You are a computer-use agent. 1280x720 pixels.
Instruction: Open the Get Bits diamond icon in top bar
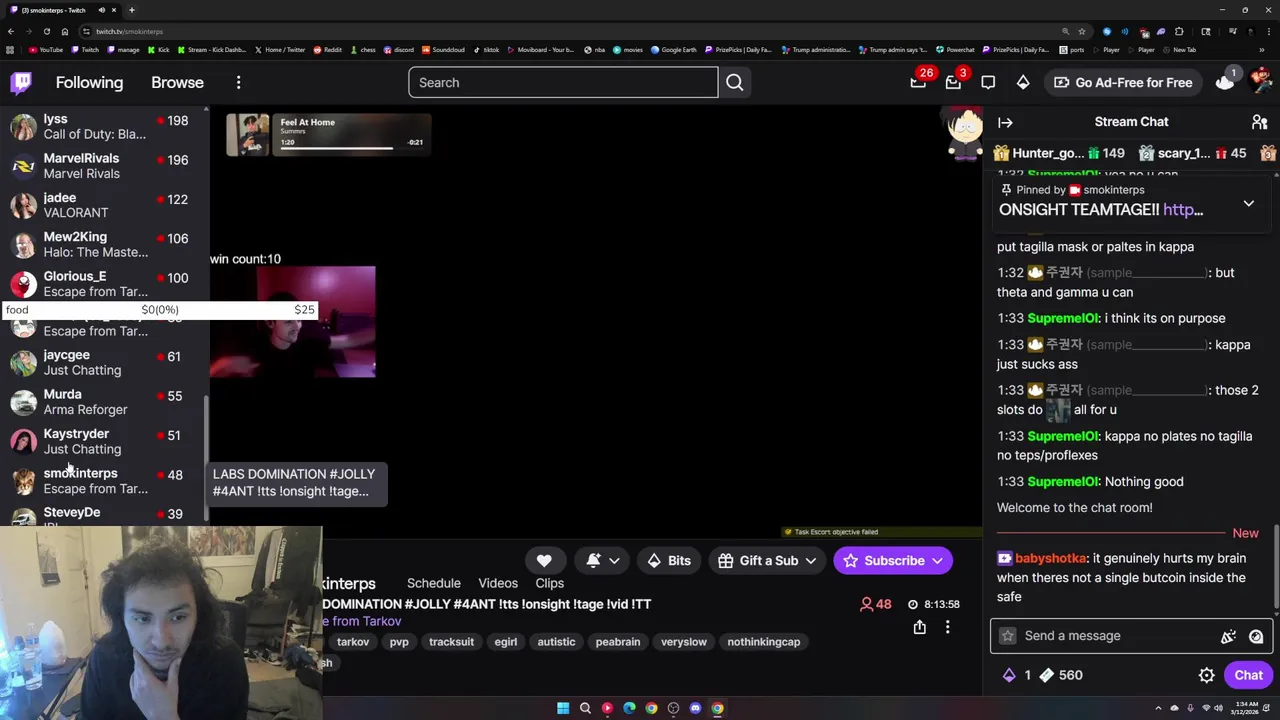(1023, 82)
